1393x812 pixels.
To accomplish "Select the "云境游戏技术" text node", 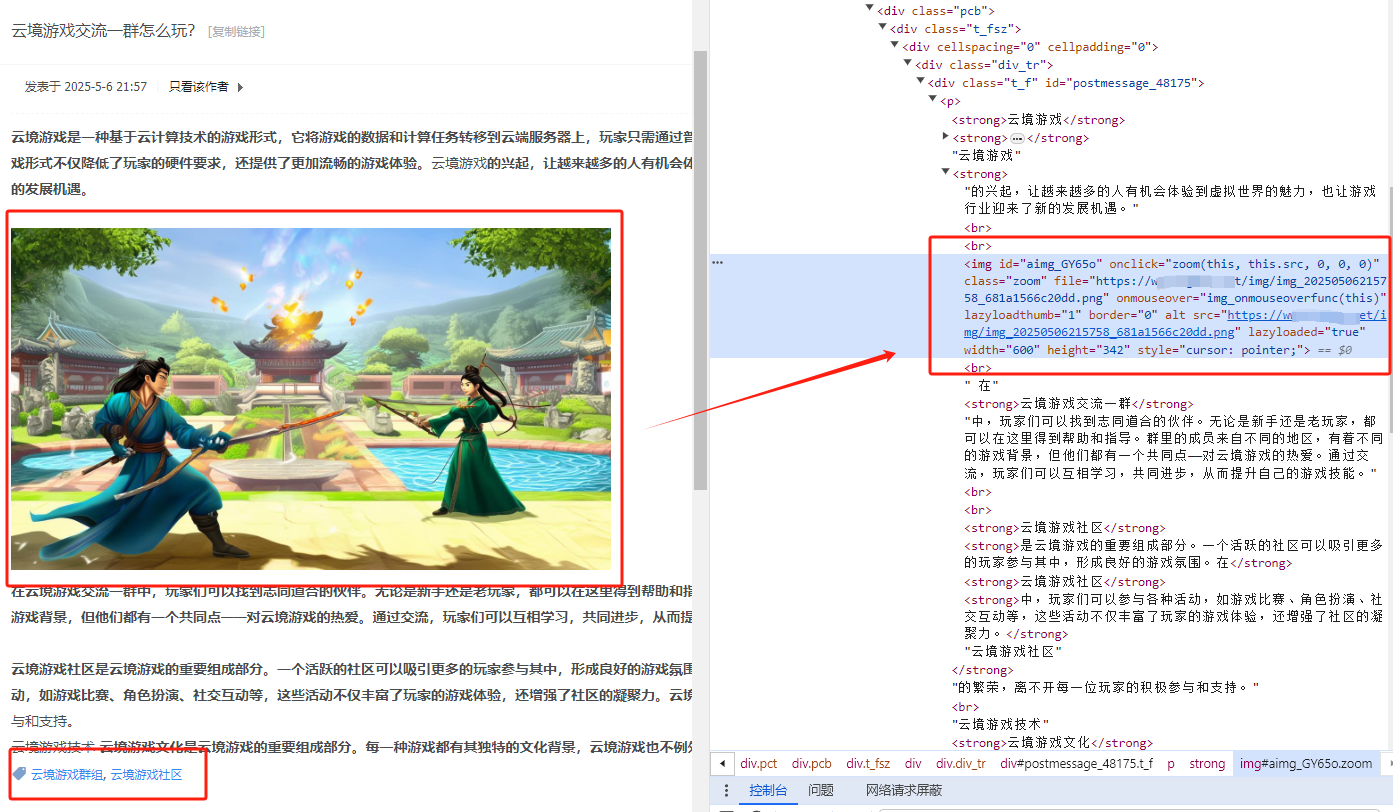I will 999,723.
